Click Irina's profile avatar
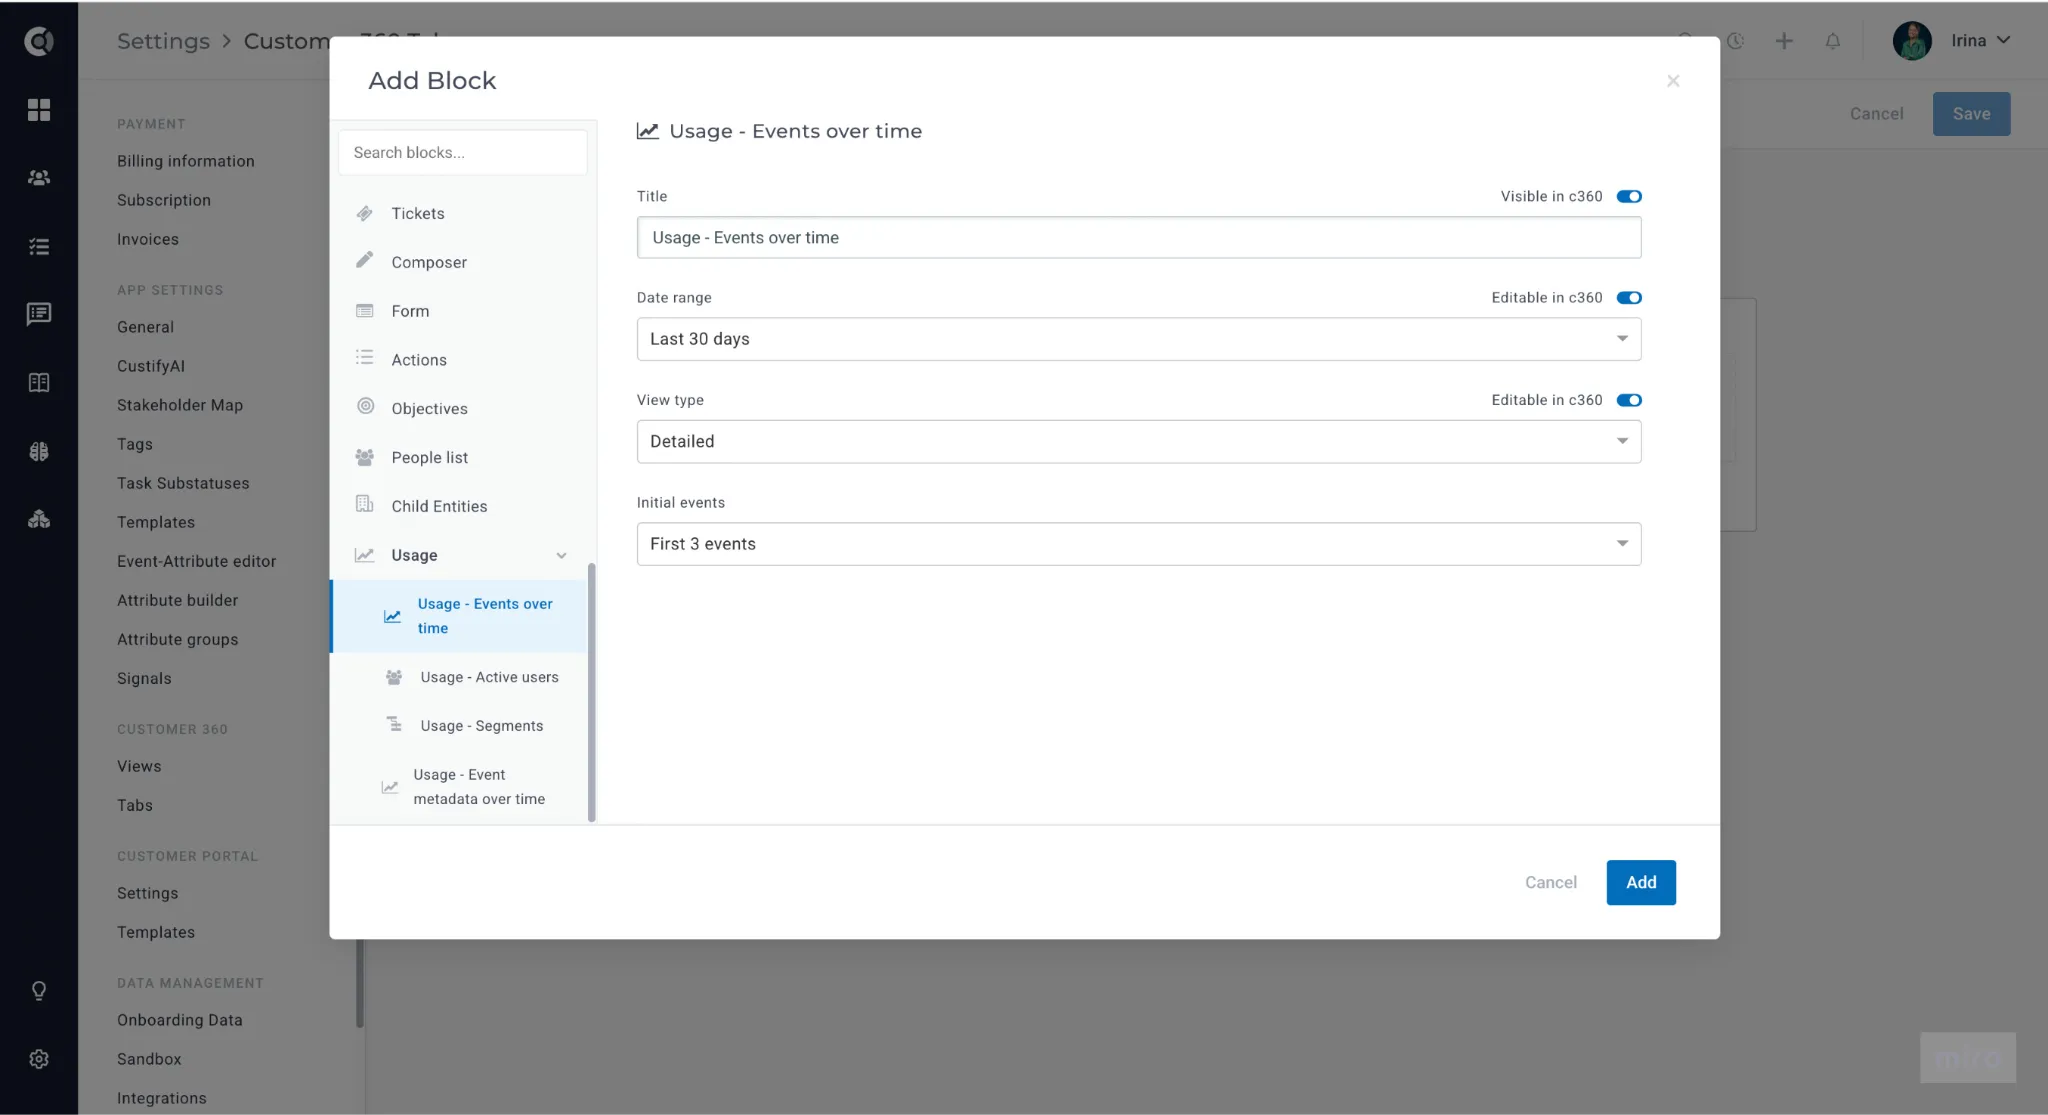 coord(1912,41)
